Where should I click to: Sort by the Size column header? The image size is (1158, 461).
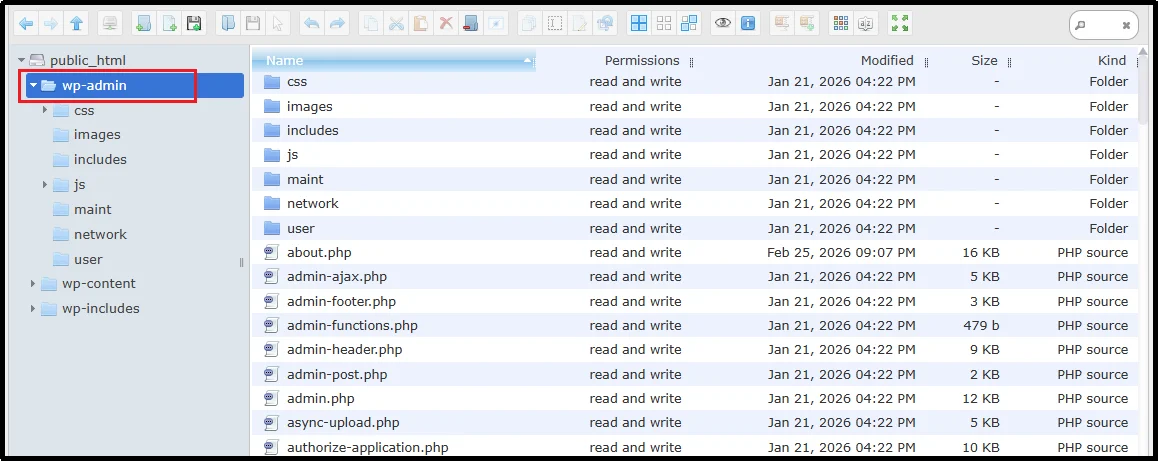tap(984, 61)
